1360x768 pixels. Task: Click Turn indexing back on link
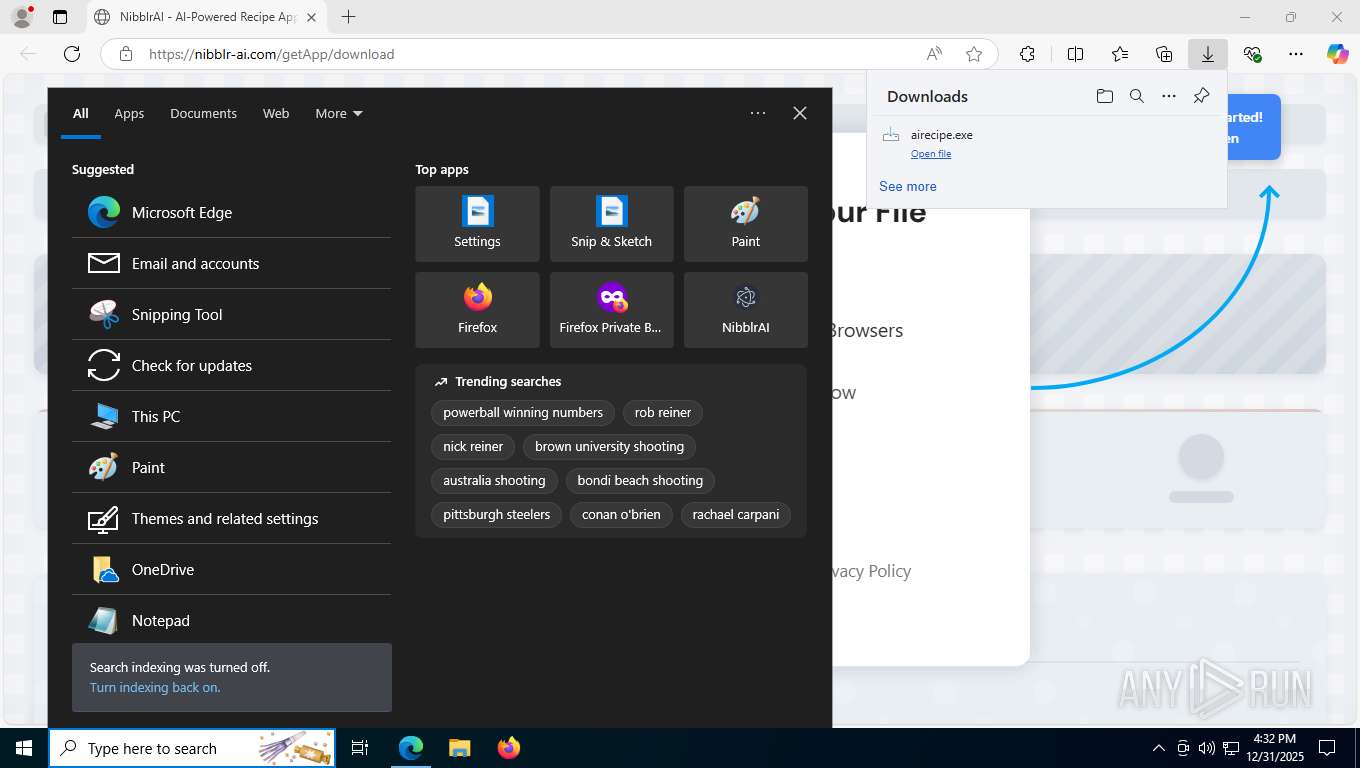click(155, 687)
